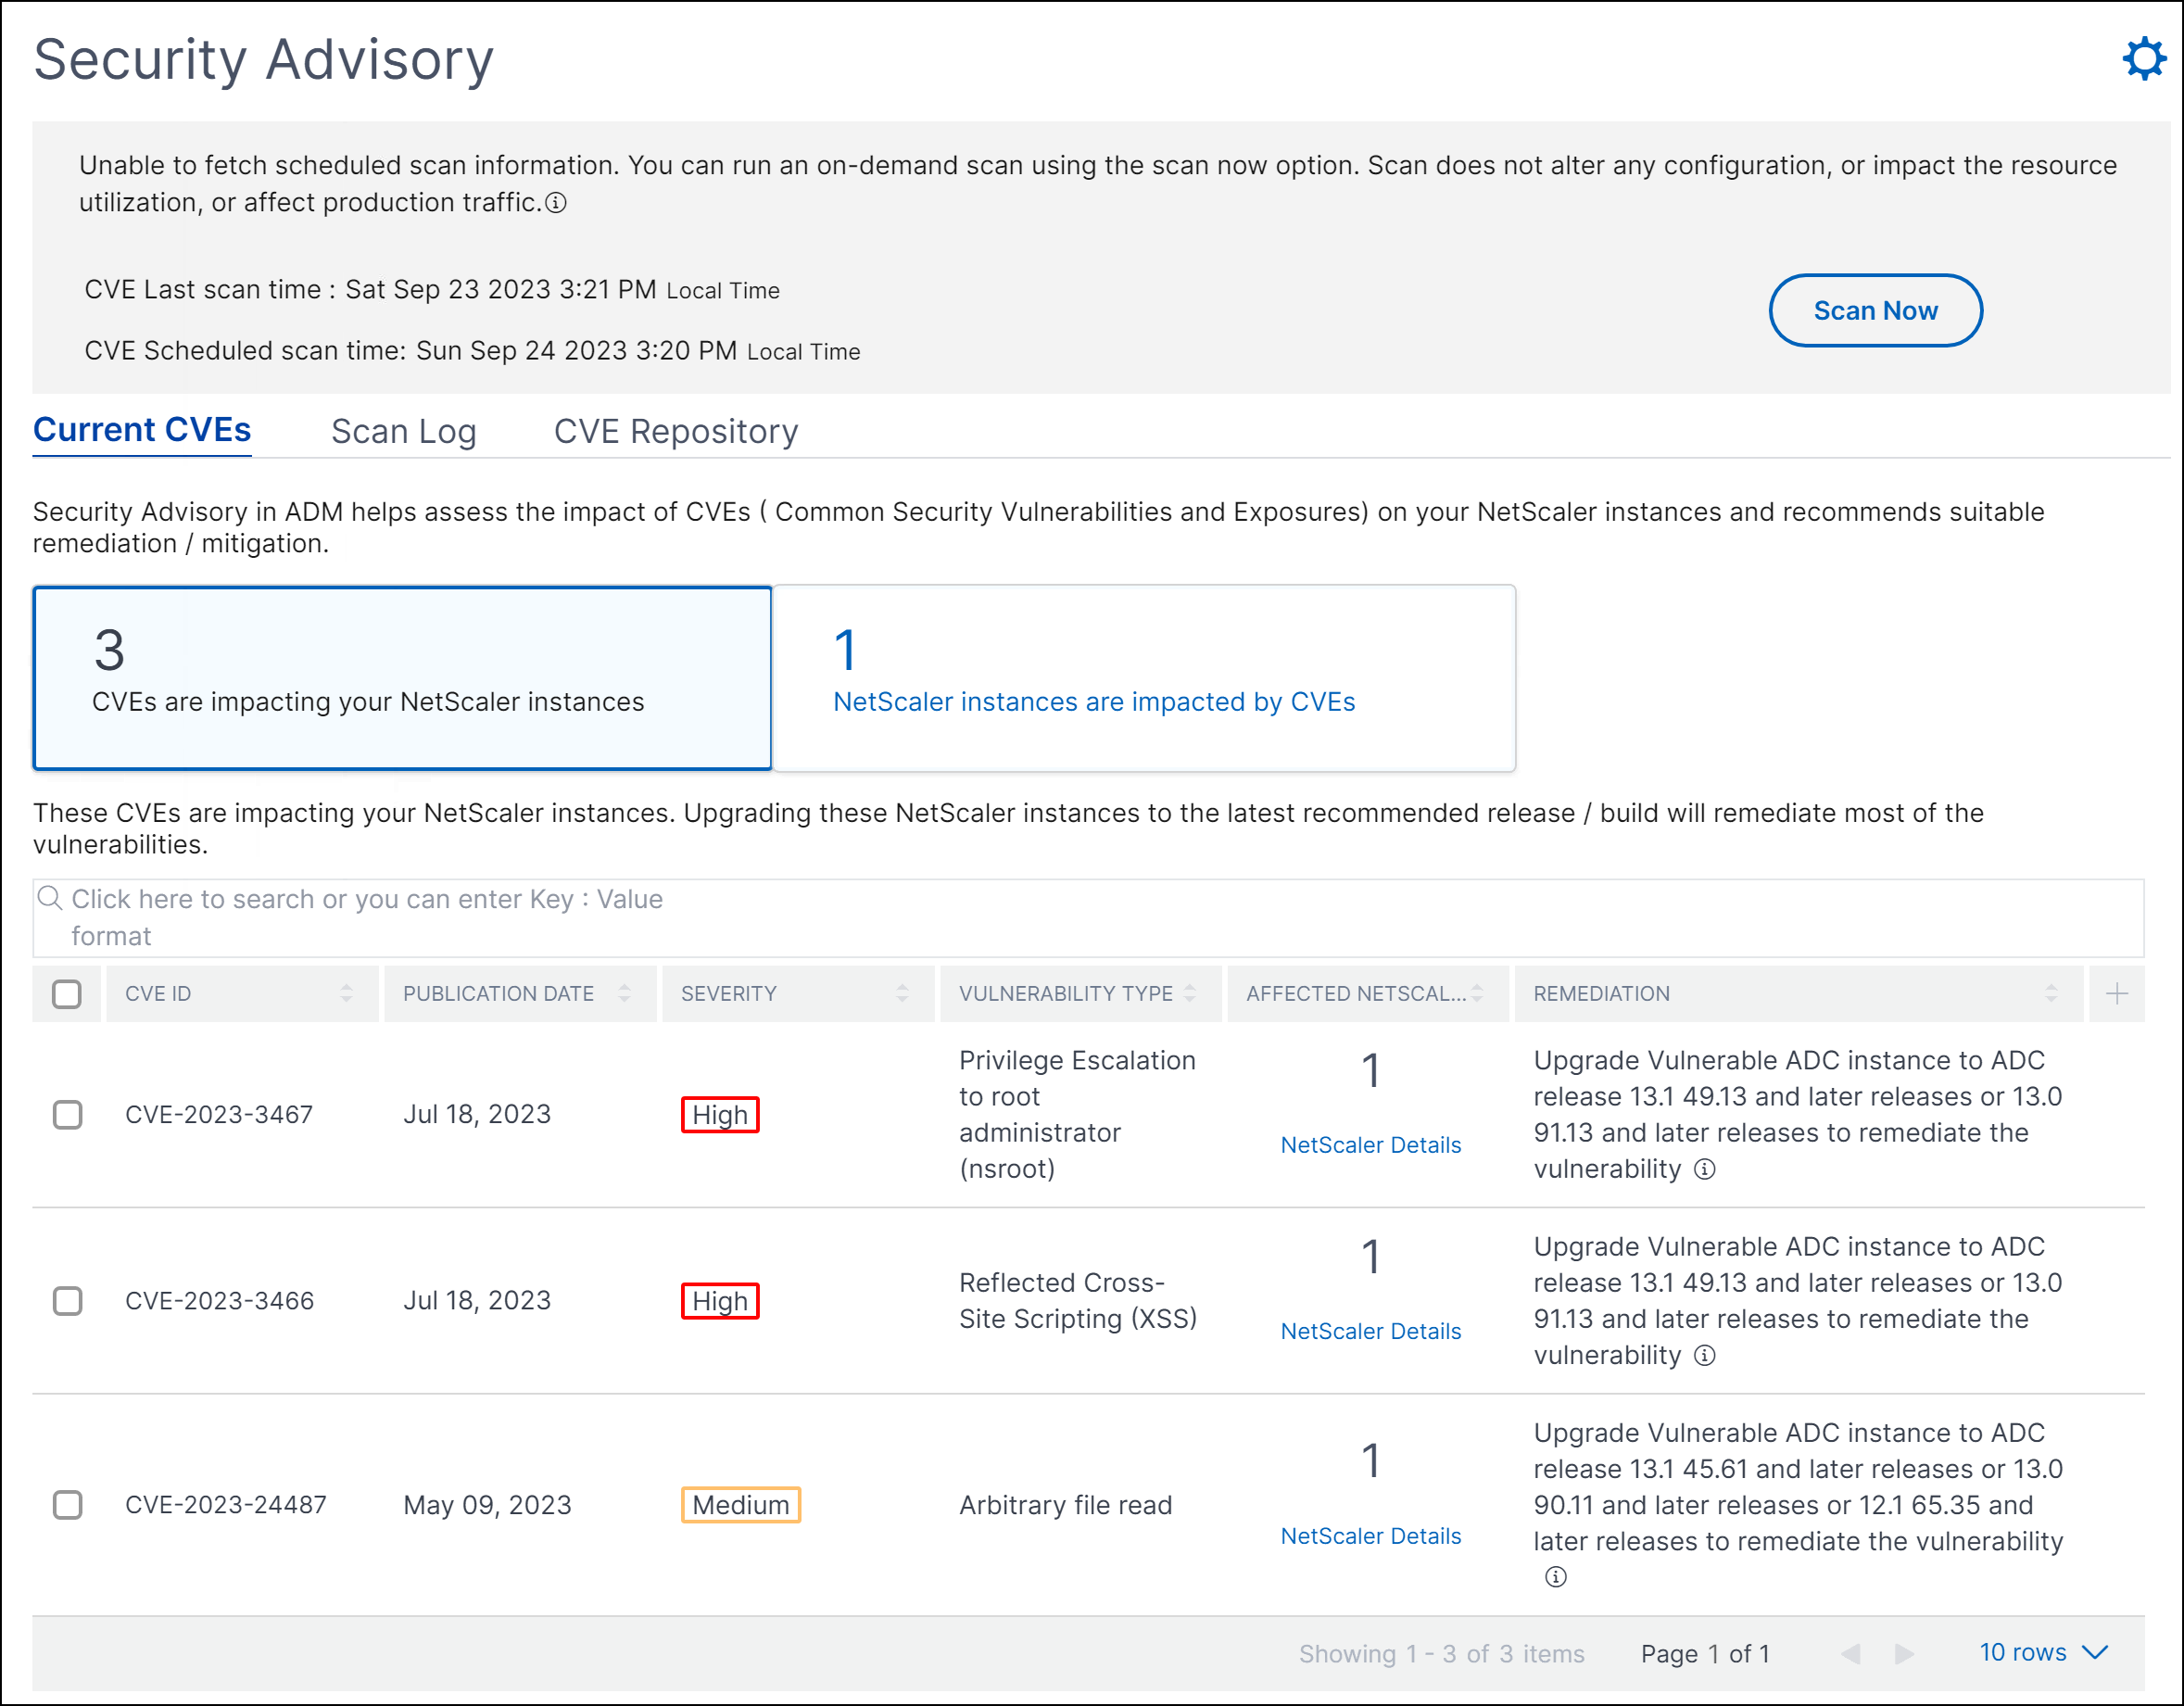This screenshot has width=2184, height=1706.
Task: Select the CVE-2023-24487 row checkbox
Action: tap(67, 1504)
